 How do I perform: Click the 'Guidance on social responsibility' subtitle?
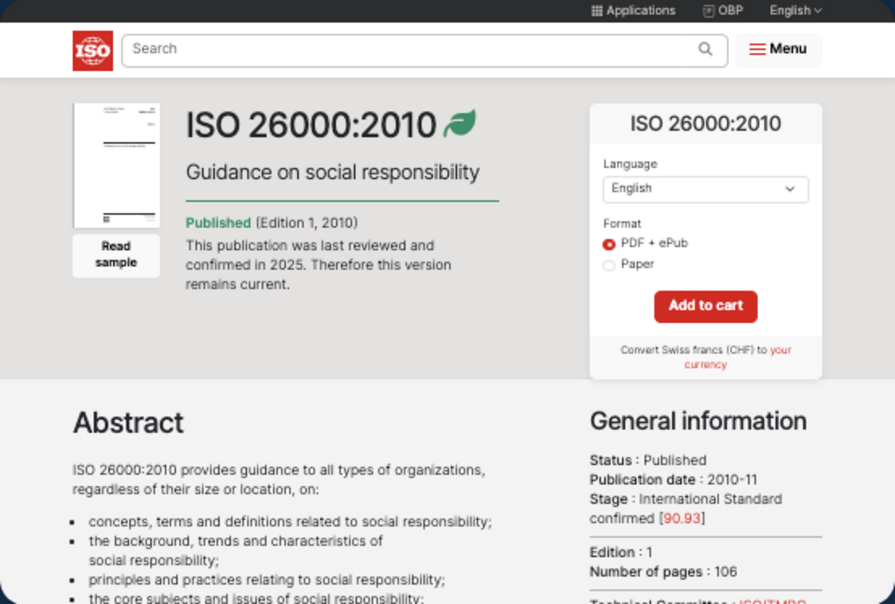(x=333, y=172)
